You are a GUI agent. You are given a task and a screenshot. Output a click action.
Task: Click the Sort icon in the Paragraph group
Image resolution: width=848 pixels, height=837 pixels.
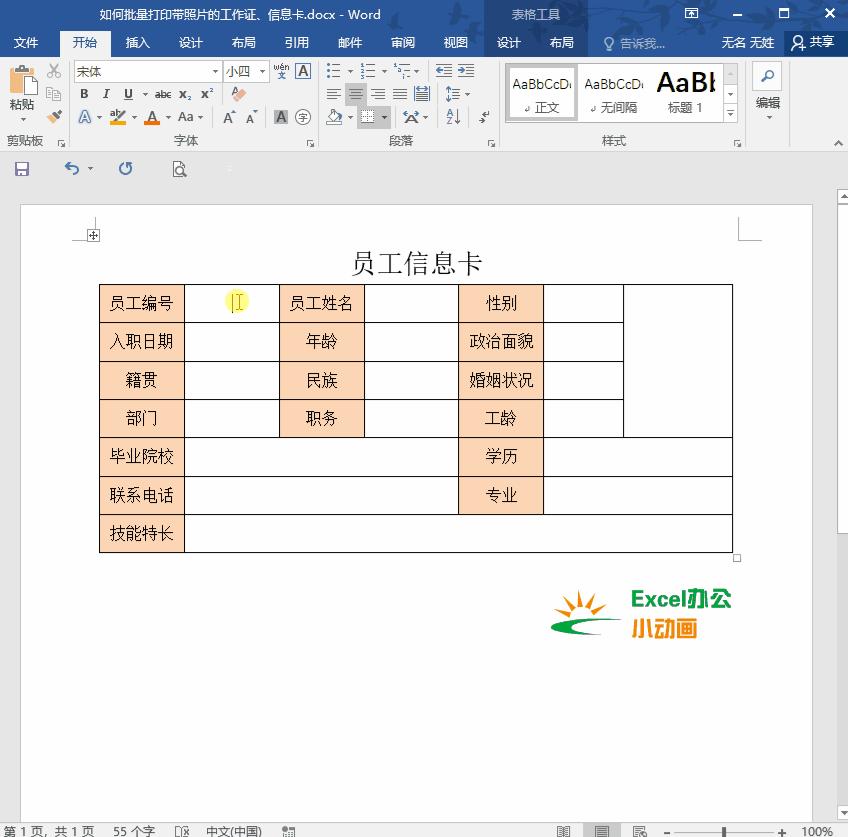pos(453,116)
